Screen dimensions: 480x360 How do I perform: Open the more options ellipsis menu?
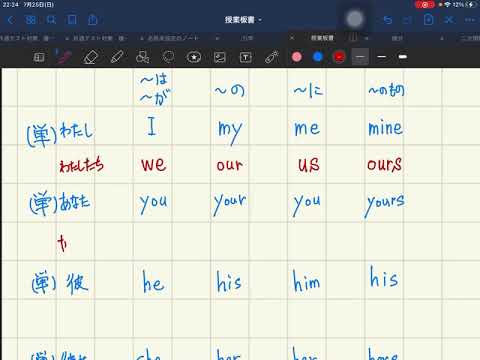coord(470,20)
